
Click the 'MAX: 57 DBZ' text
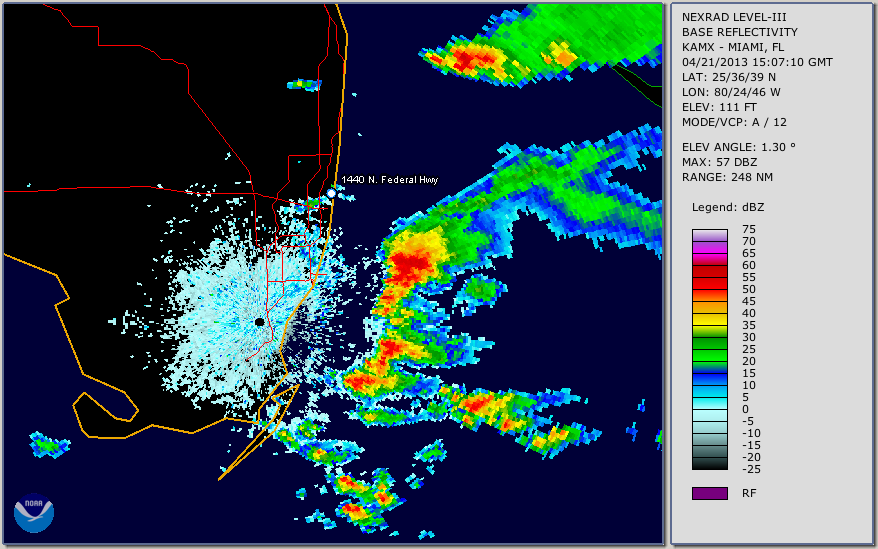pos(719,162)
